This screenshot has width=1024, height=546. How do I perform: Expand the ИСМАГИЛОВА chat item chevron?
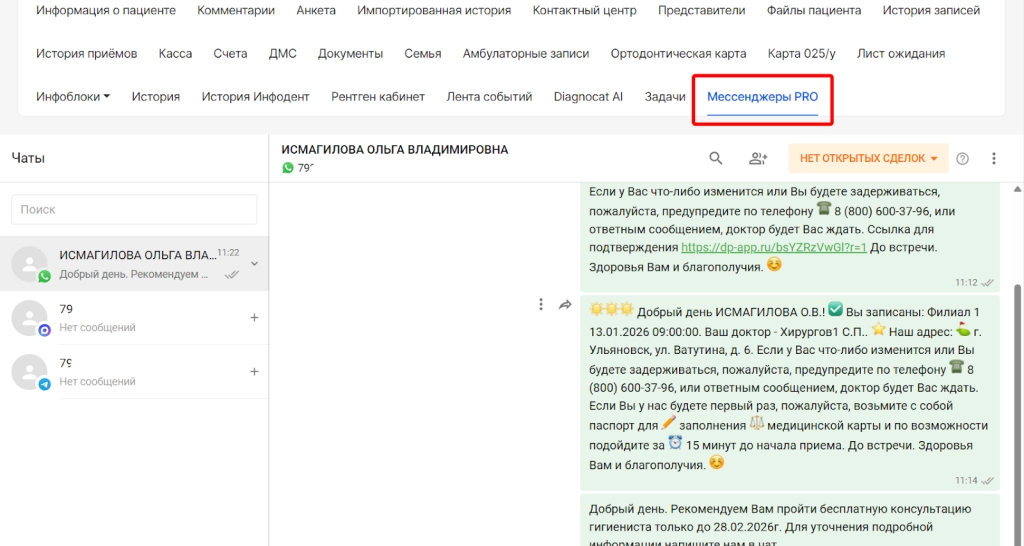coord(254,264)
